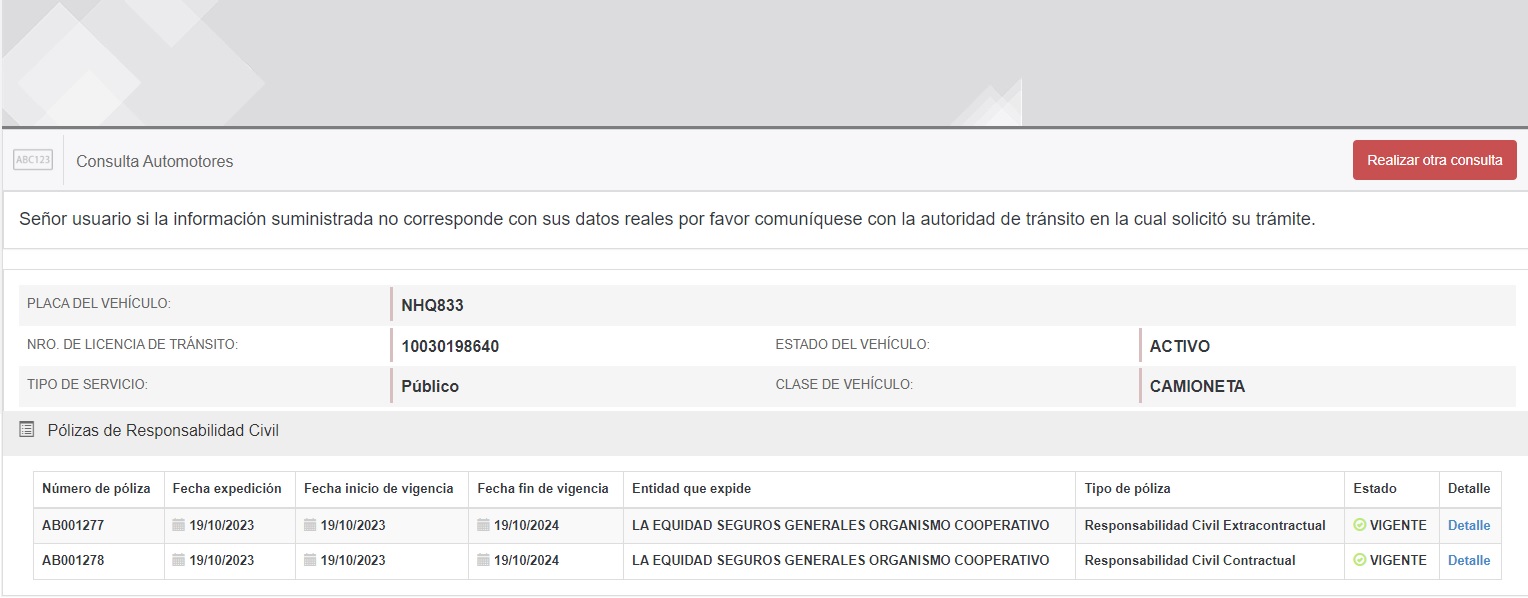1528x598 pixels.
Task: Click calendar icon in AB001278 Fecha fin de vigencia
Action: 484,560
